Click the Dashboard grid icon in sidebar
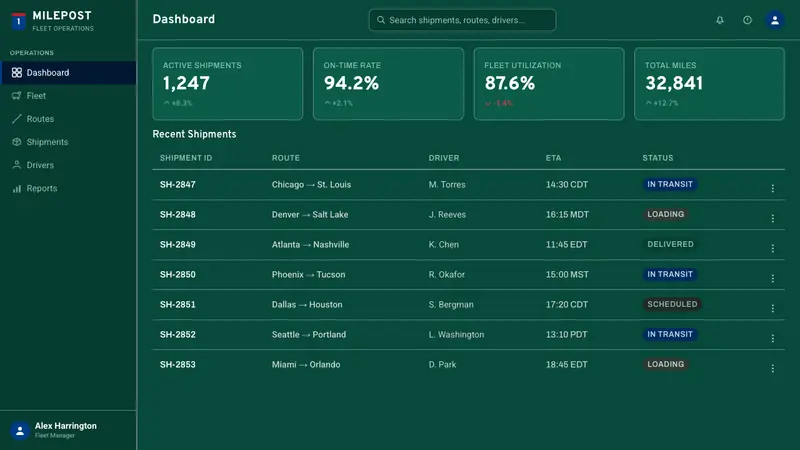 17,72
